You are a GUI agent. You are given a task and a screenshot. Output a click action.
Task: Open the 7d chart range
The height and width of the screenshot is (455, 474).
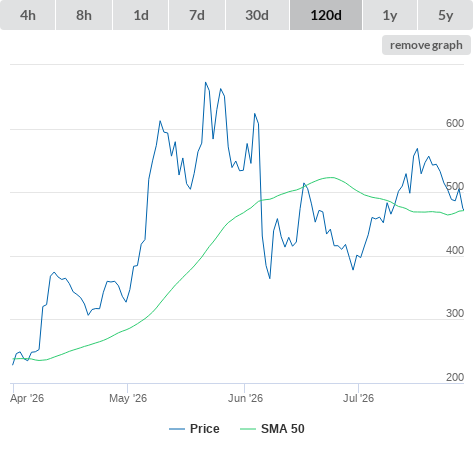197,15
